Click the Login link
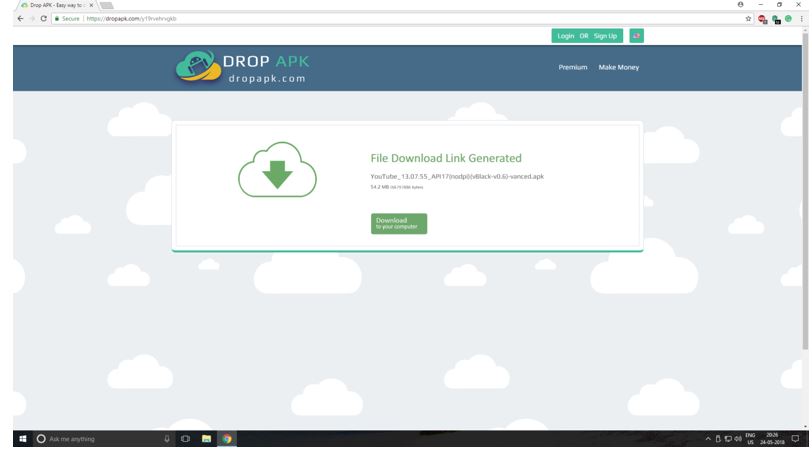Viewport: 812px width, 455px height. (x=566, y=36)
